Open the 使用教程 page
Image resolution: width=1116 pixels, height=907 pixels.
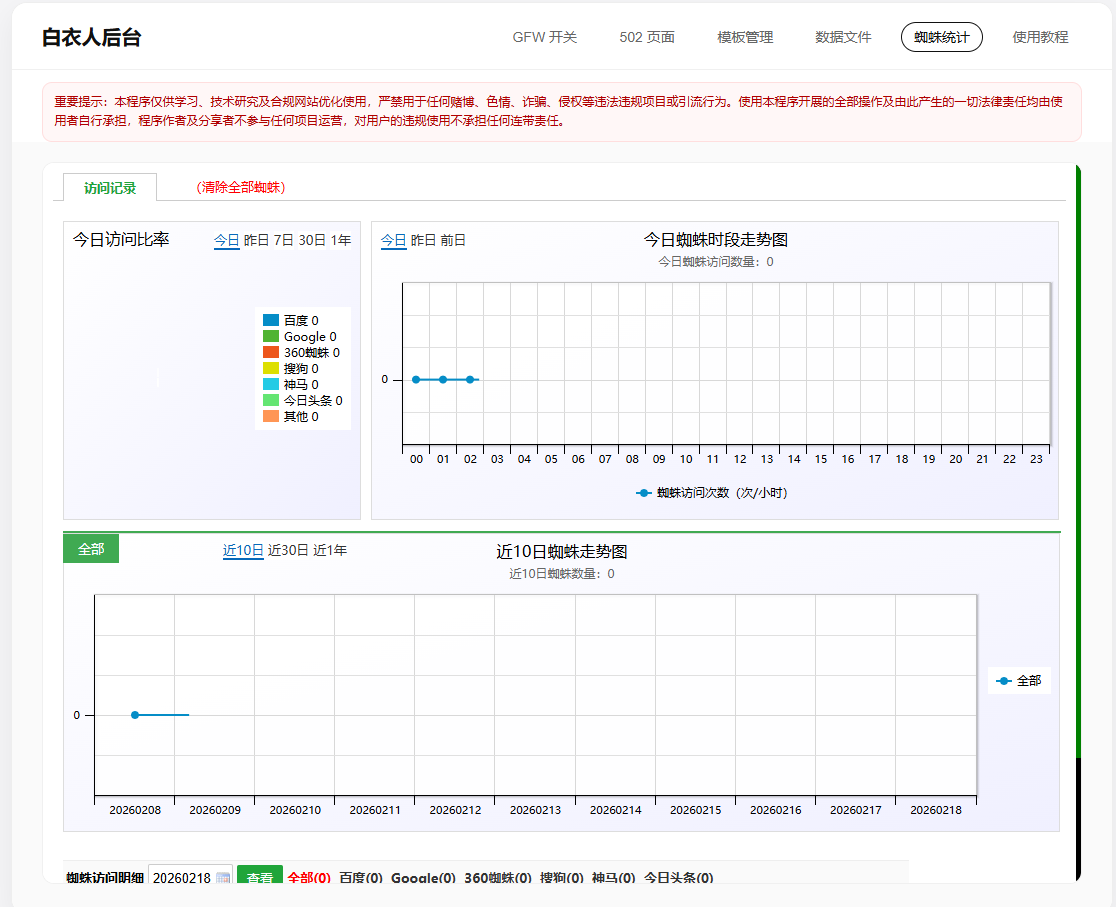[1040, 37]
